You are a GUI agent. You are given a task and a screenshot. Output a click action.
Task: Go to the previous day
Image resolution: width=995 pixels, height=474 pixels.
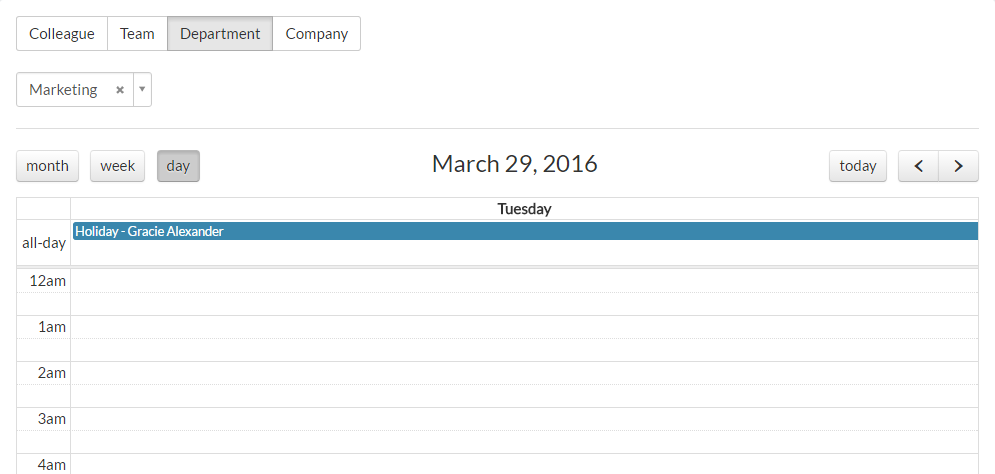(918, 166)
